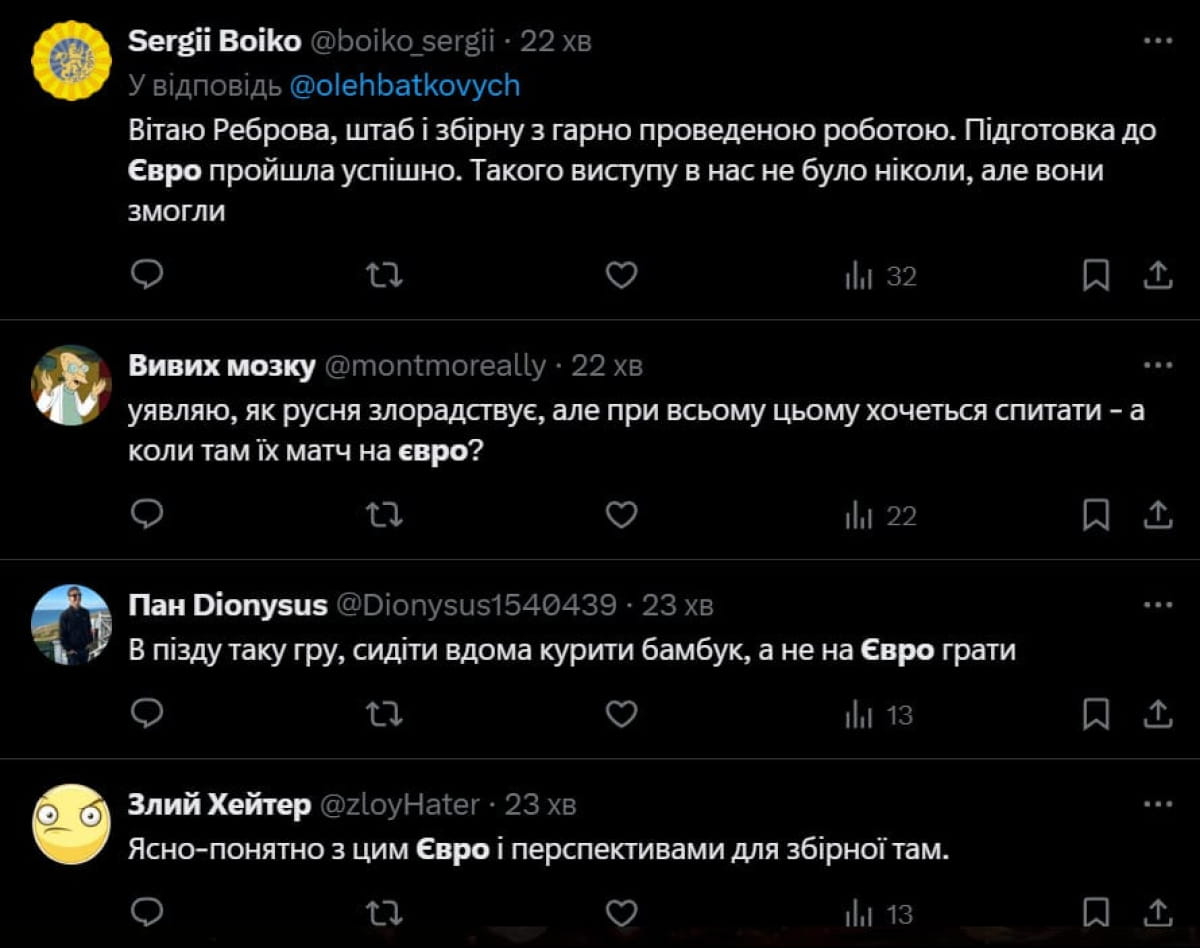This screenshot has width=1200, height=948.
Task: Open the @olehbatkovych profile link
Action: click(x=405, y=86)
